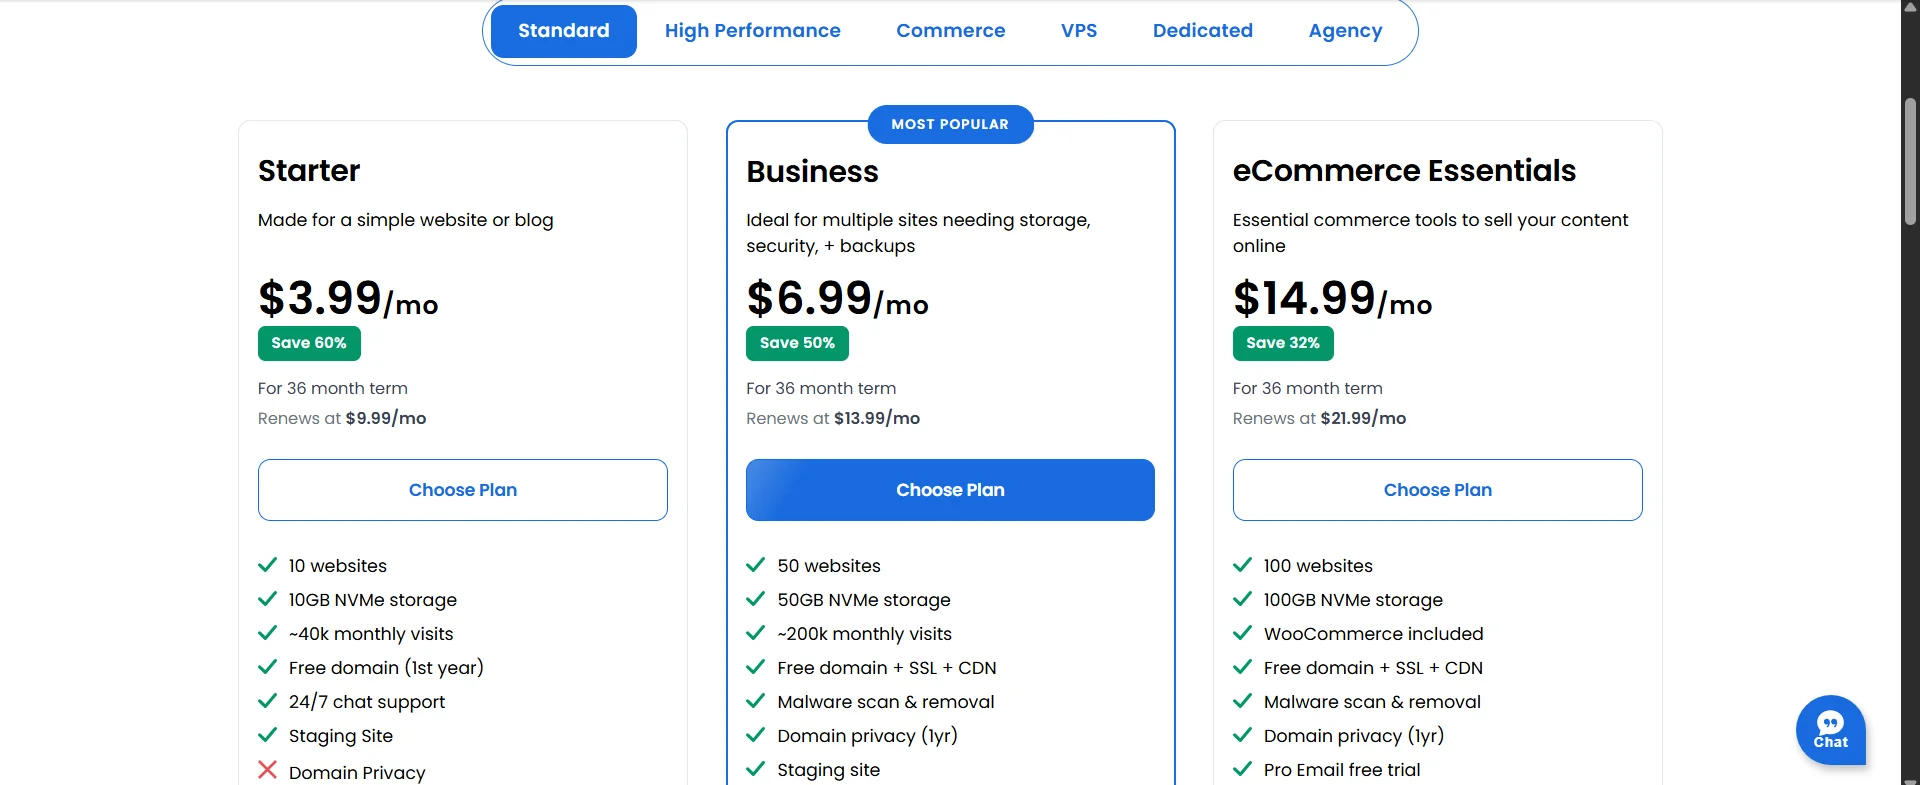Click the Starter plan heading

(309, 171)
